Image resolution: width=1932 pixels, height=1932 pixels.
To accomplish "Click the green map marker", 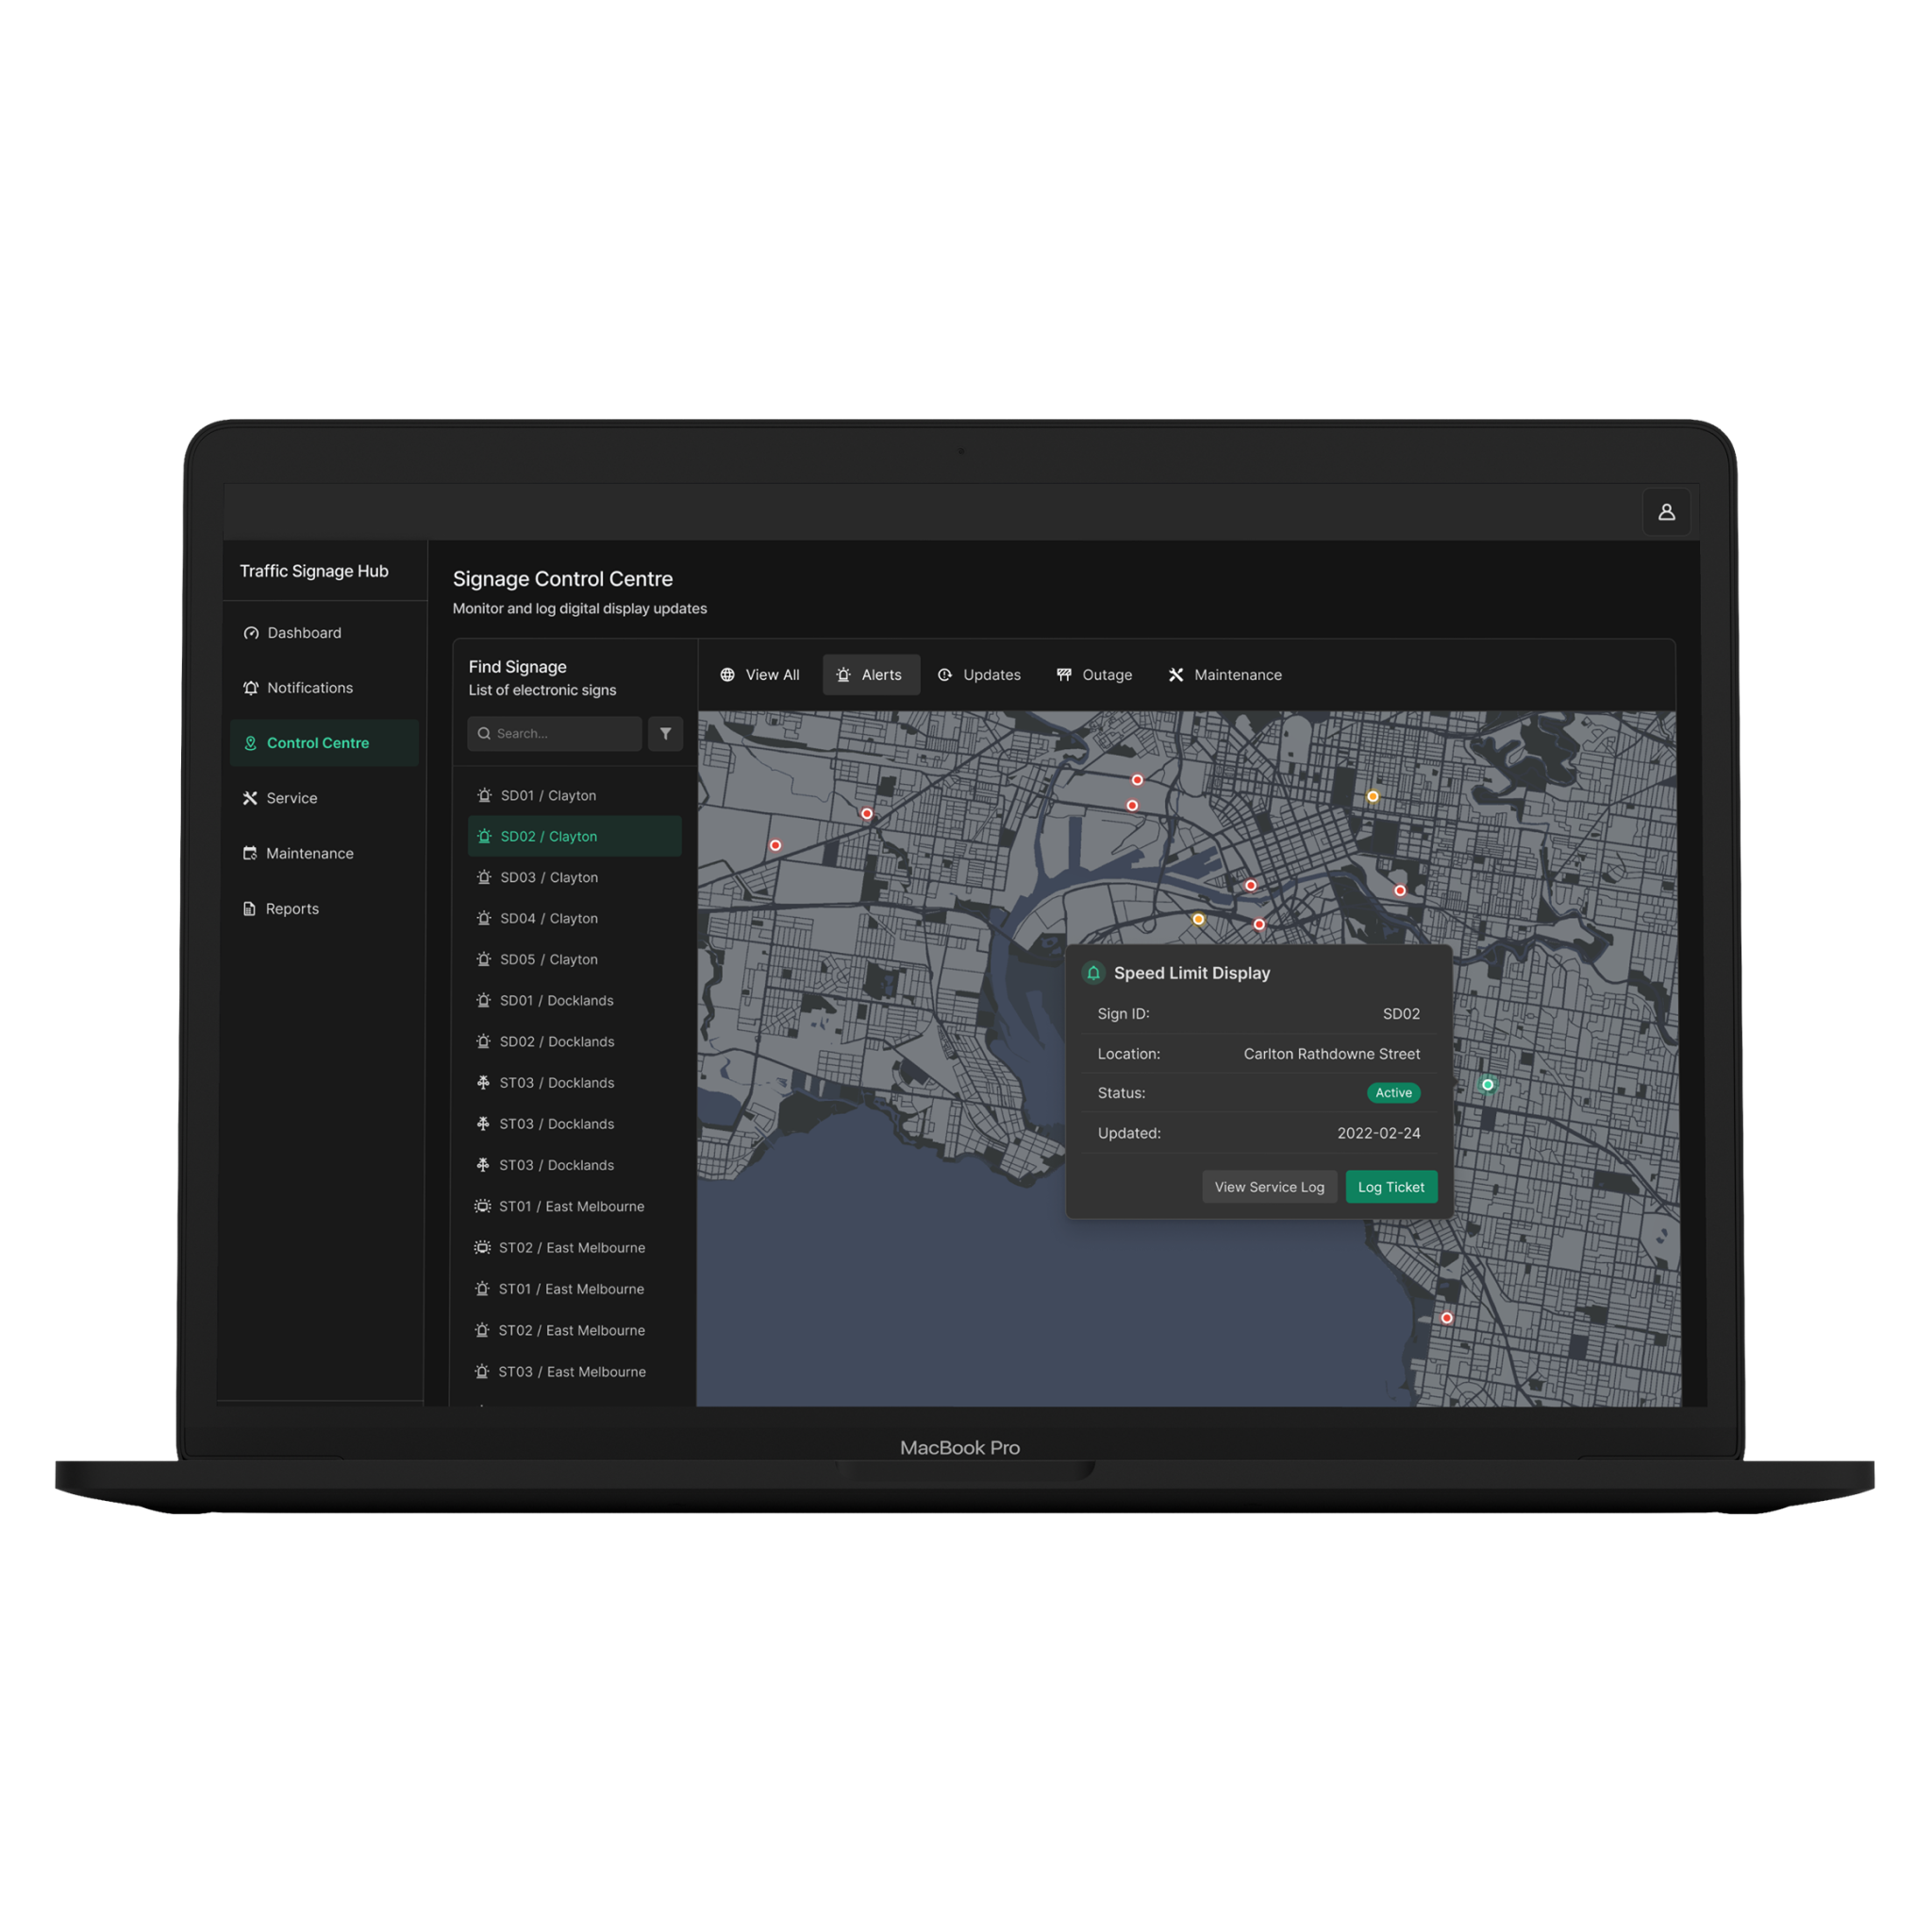I will click(1487, 1084).
